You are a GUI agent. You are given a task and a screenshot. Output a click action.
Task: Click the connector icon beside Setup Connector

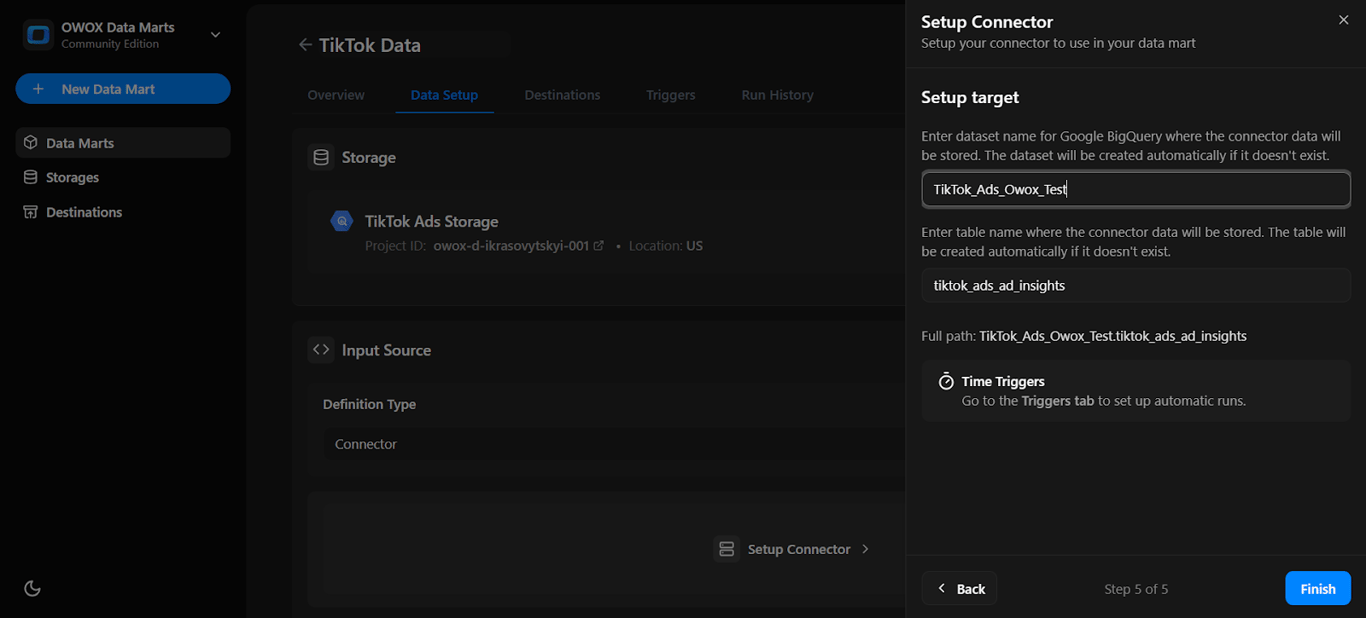727,549
